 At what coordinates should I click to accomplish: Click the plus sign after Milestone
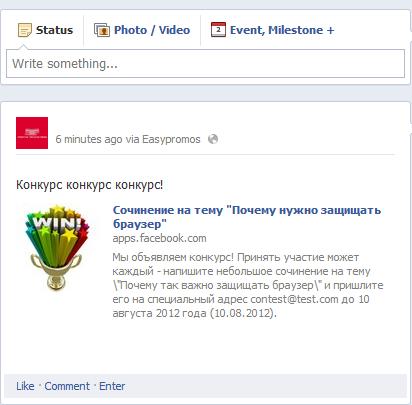coord(330,30)
